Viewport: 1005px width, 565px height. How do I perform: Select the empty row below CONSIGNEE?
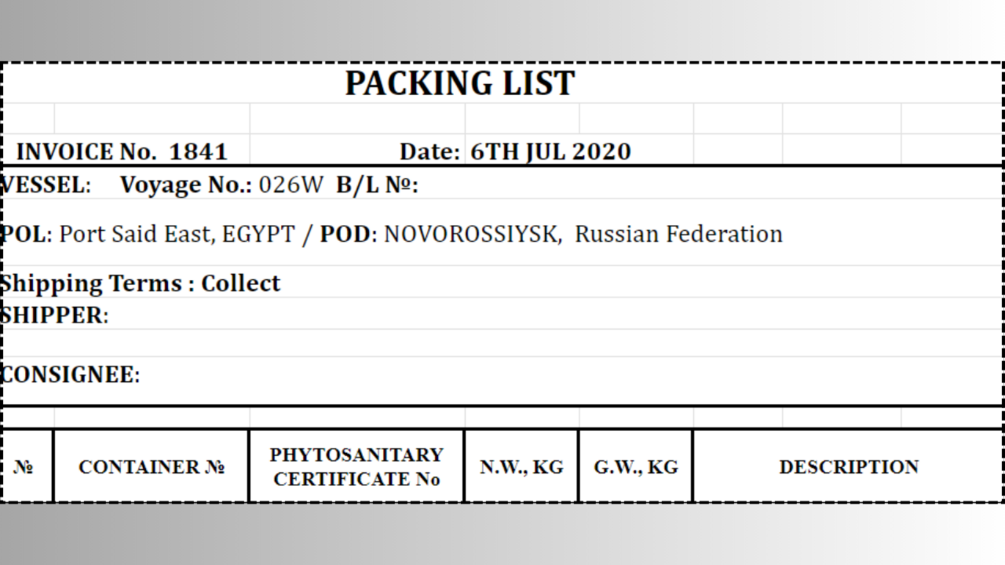[502, 417]
